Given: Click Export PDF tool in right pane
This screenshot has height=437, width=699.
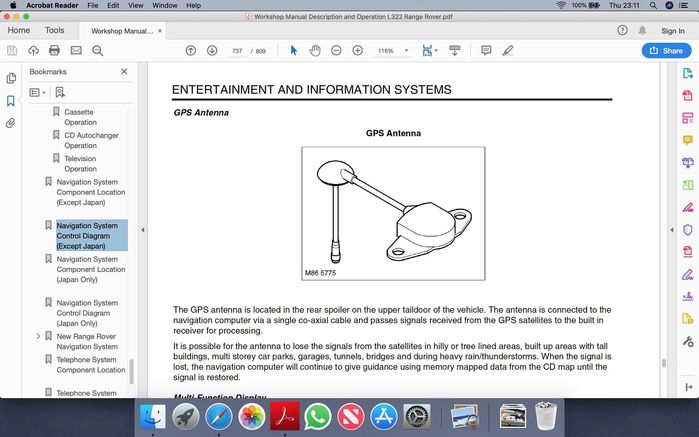Looking at the screenshot, I should coord(687,73).
